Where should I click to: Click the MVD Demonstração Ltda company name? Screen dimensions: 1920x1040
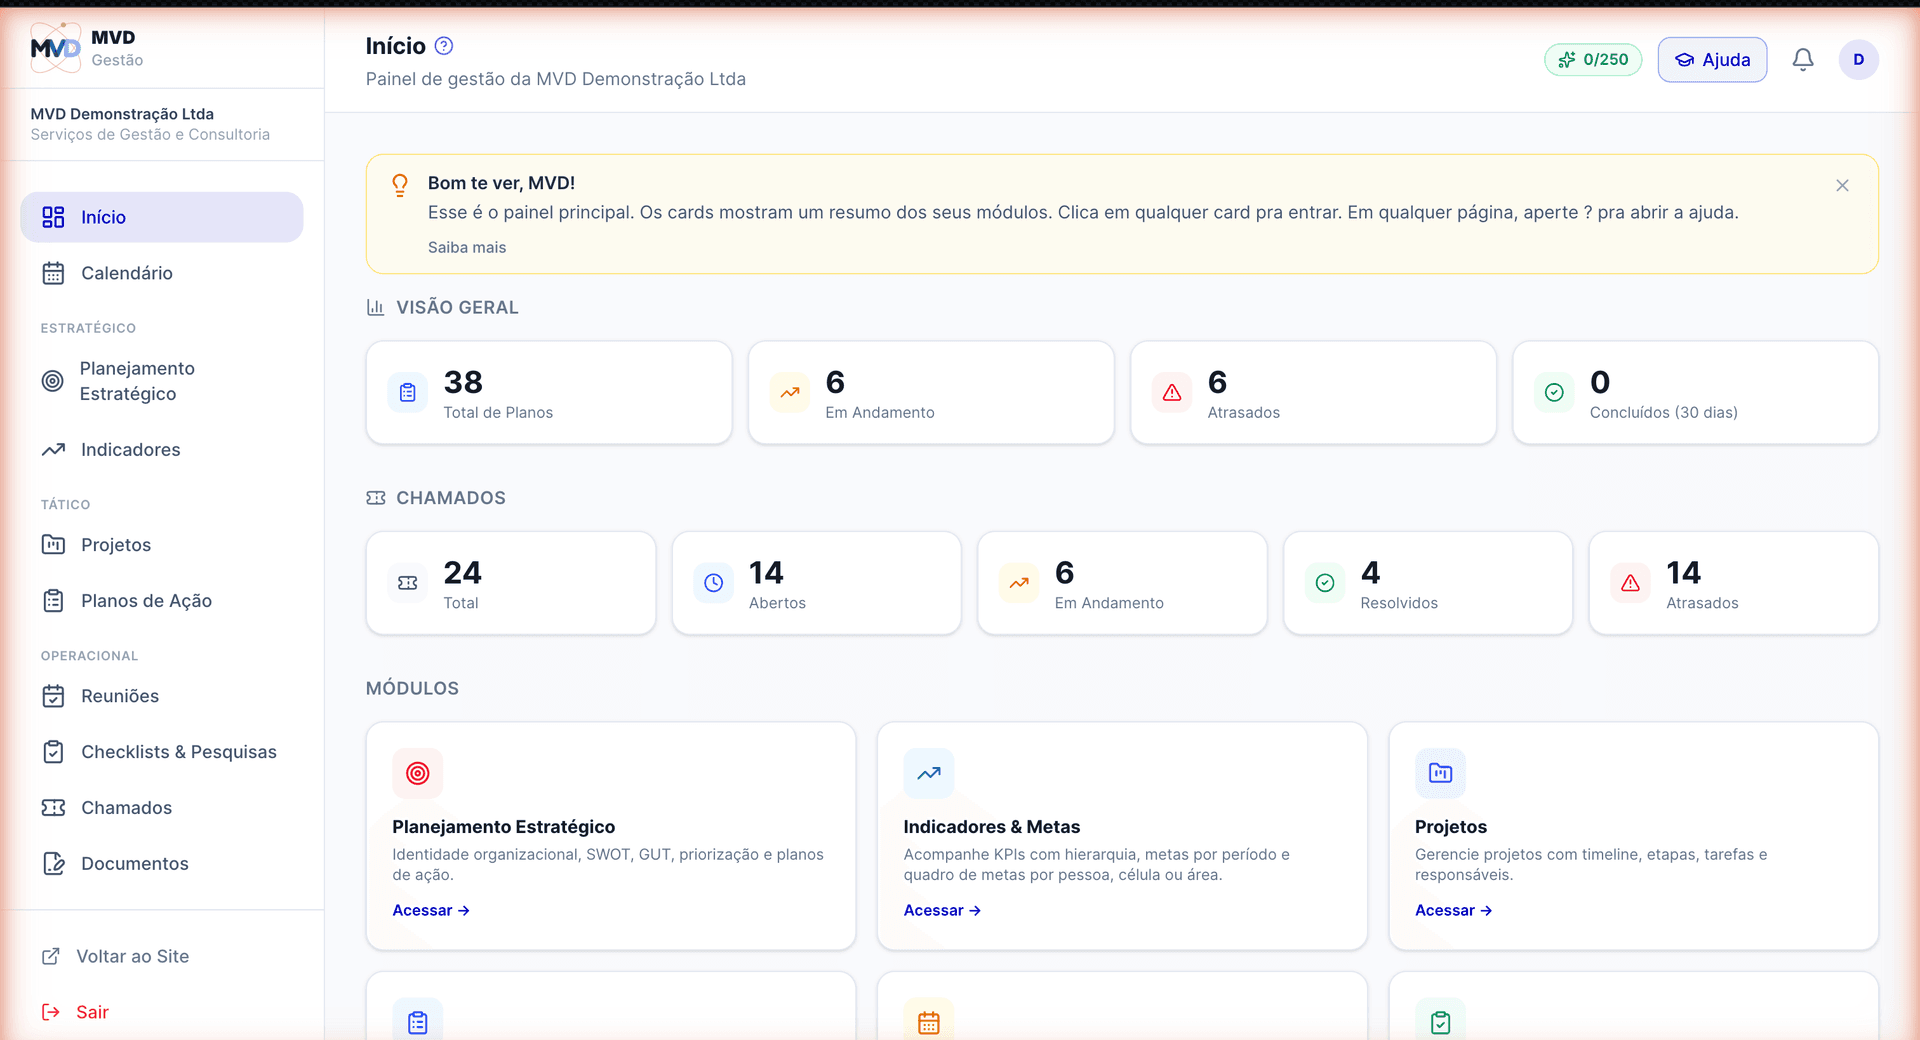tap(122, 114)
